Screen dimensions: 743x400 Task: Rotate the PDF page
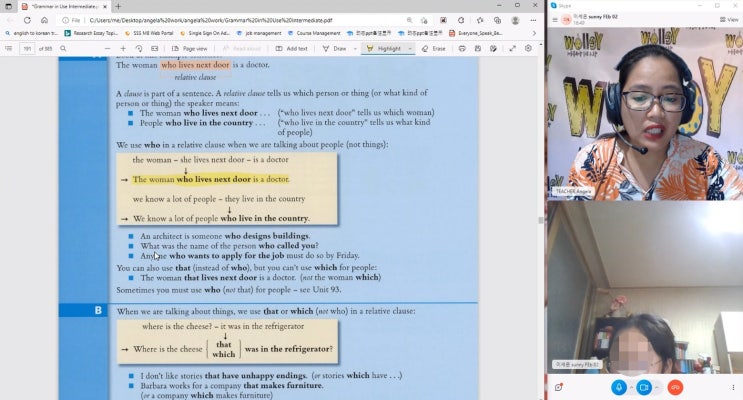coord(139,48)
